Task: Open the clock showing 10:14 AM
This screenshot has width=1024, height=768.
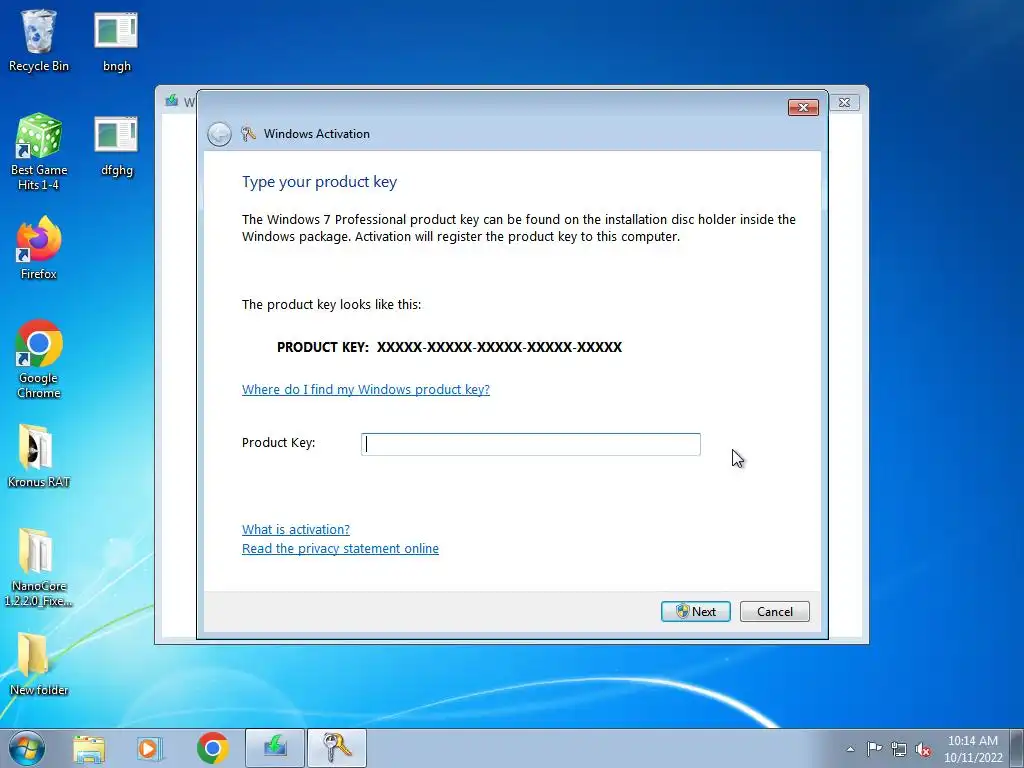Action: (x=972, y=749)
